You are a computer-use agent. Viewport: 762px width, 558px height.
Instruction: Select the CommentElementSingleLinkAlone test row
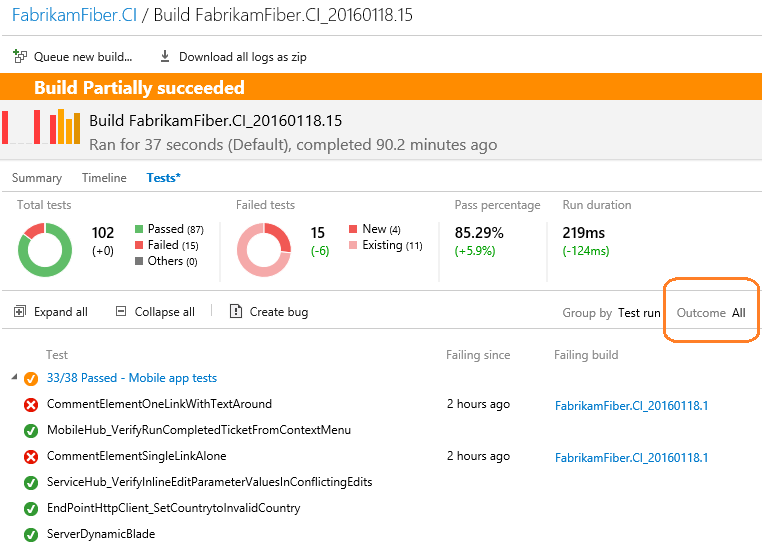(381, 456)
